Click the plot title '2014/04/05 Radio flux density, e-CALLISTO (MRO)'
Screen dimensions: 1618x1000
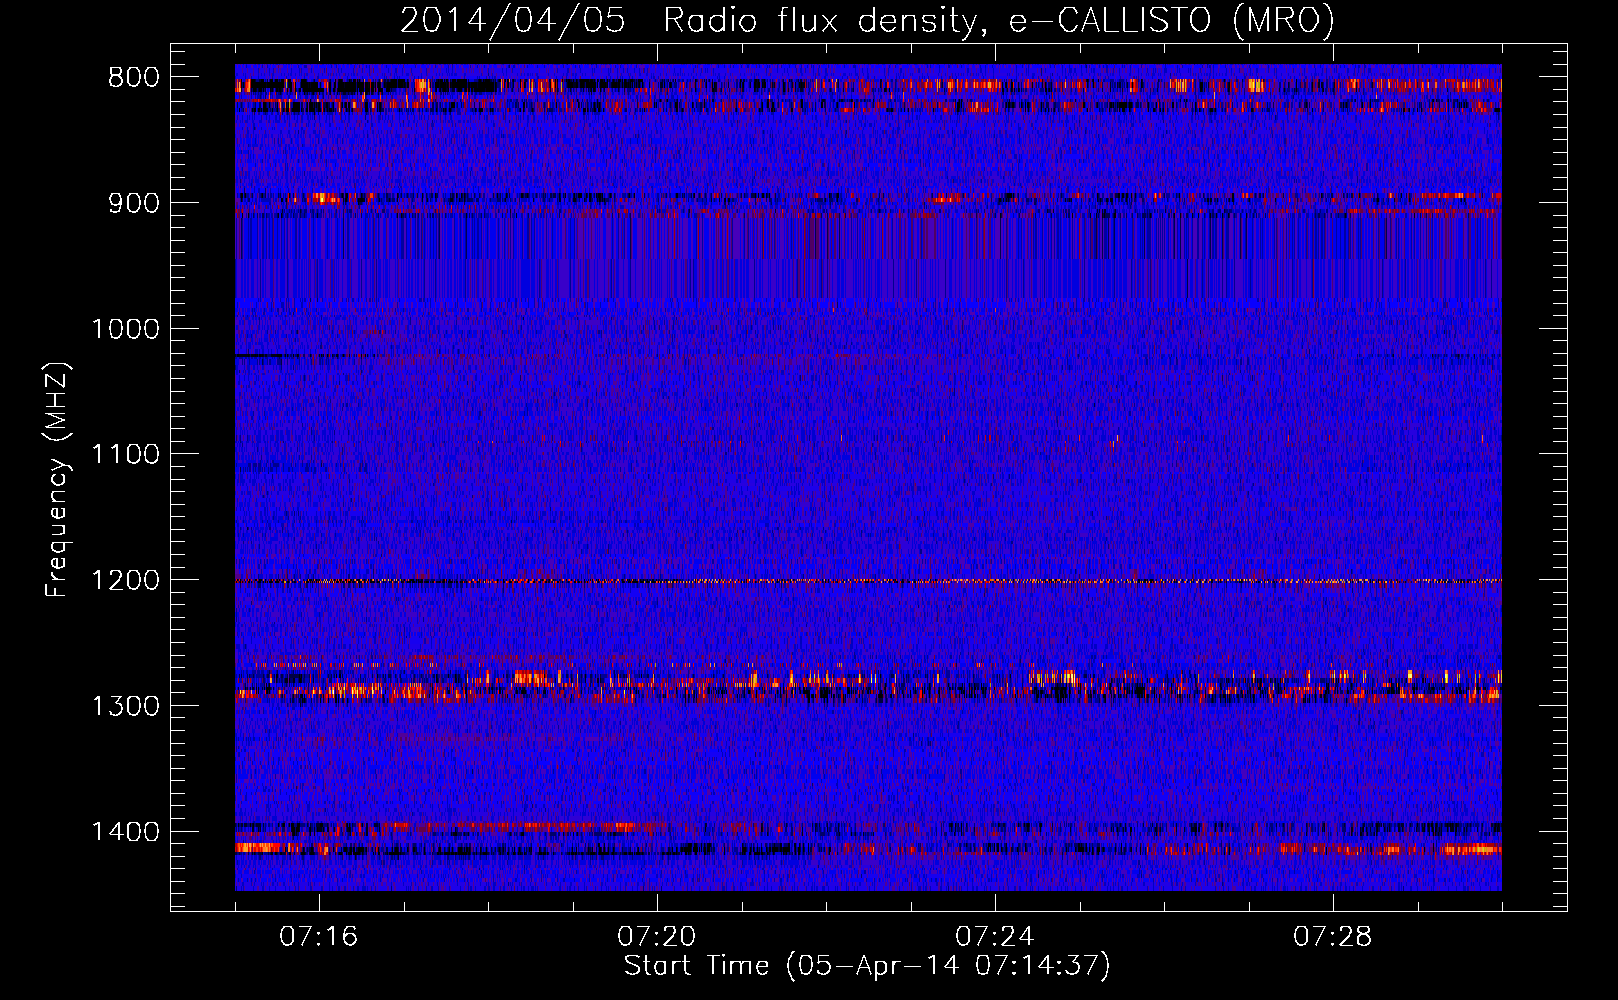[x=867, y=20]
